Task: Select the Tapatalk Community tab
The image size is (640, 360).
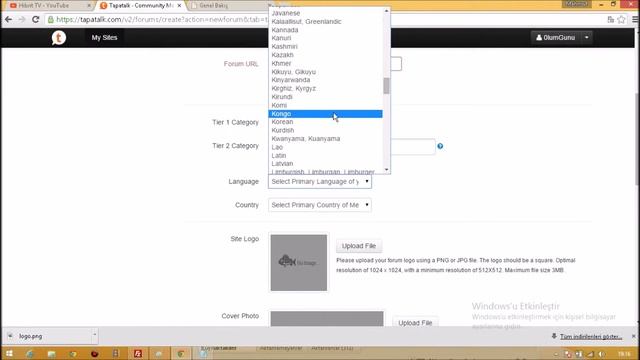Action: point(140,6)
